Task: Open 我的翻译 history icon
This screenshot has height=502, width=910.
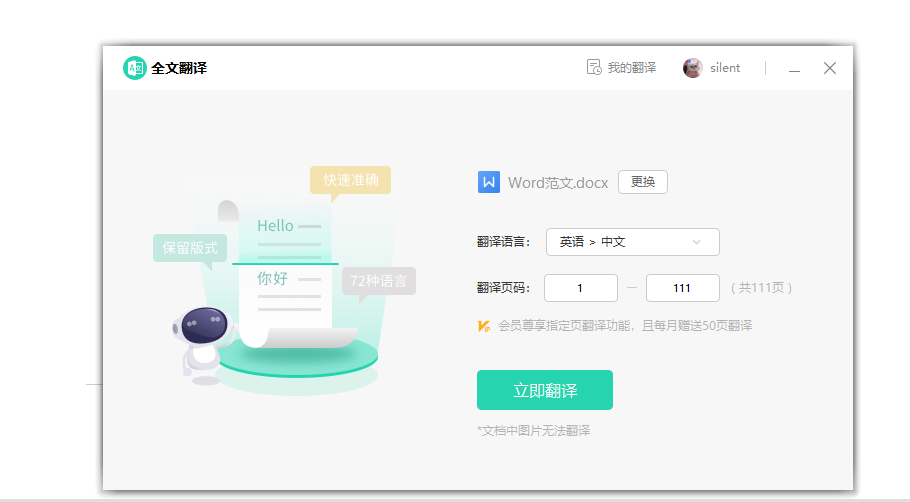Action: tap(594, 67)
